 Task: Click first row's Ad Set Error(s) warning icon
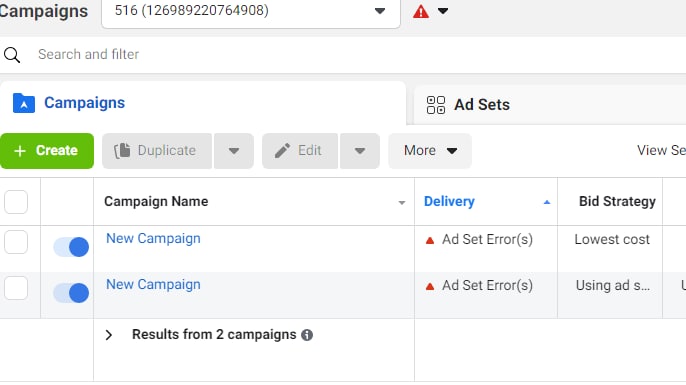pos(430,240)
